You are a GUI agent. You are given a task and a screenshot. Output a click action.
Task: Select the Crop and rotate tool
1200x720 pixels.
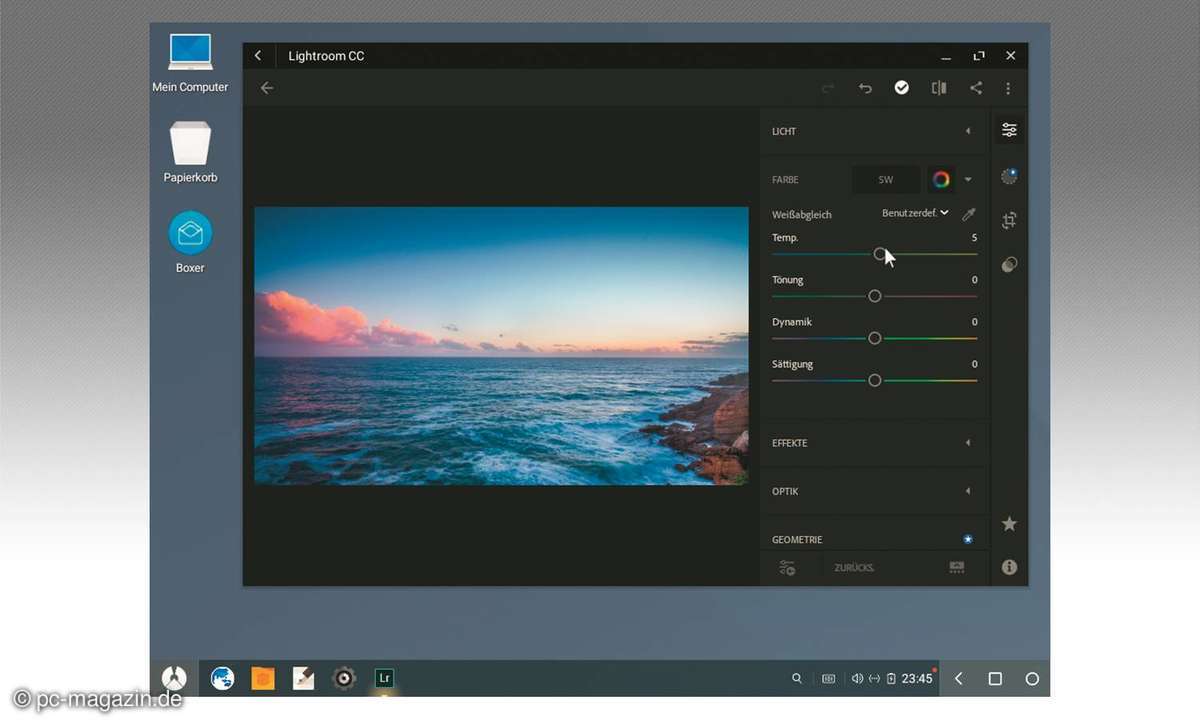tap(1009, 221)
